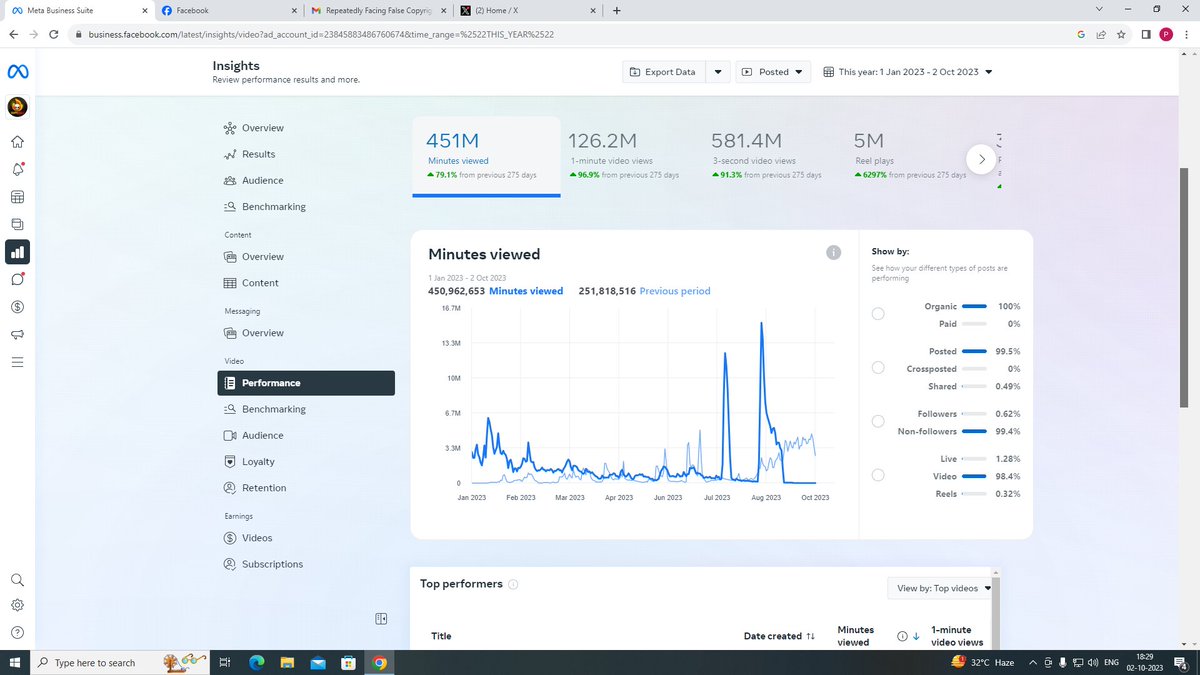Image resolution: width=1200 pixels, height=675 pixels.
Task: Open Chrome profile P avatar
Action: point(1166,33)
